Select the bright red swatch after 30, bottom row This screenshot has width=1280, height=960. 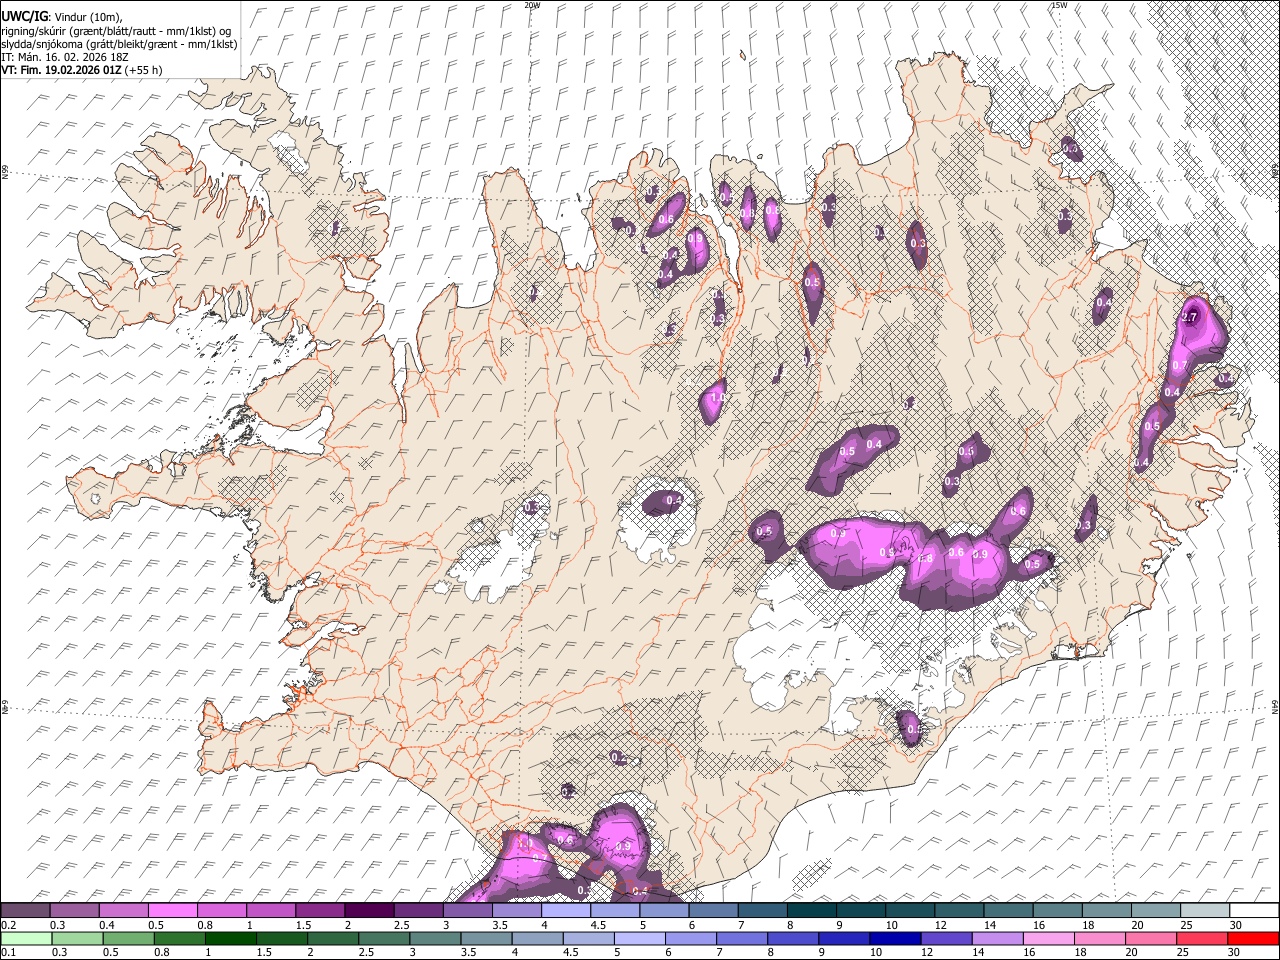point(1255,939)
